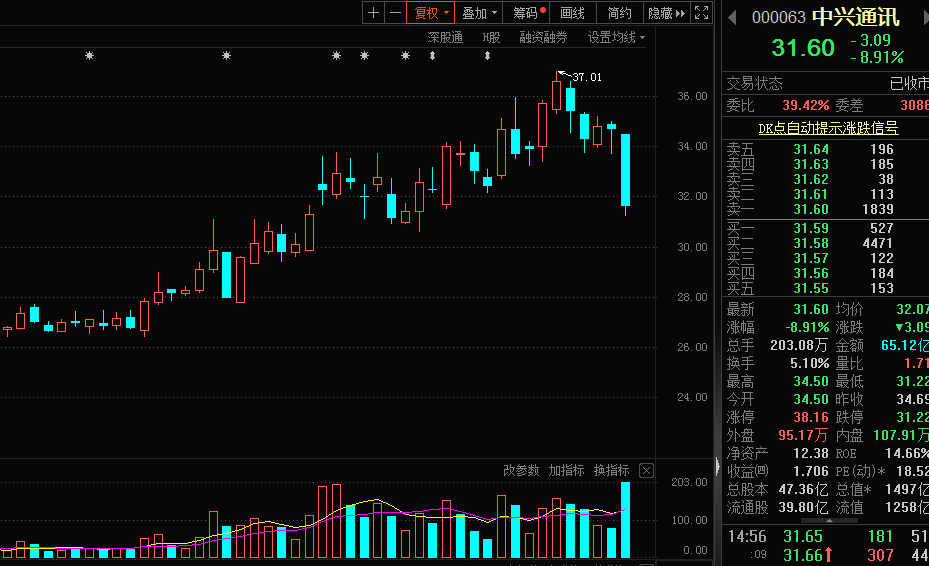This screenshot has height=566, width=929.
Task: Select the 买四 row at 31.56
Action: point(827,273)
